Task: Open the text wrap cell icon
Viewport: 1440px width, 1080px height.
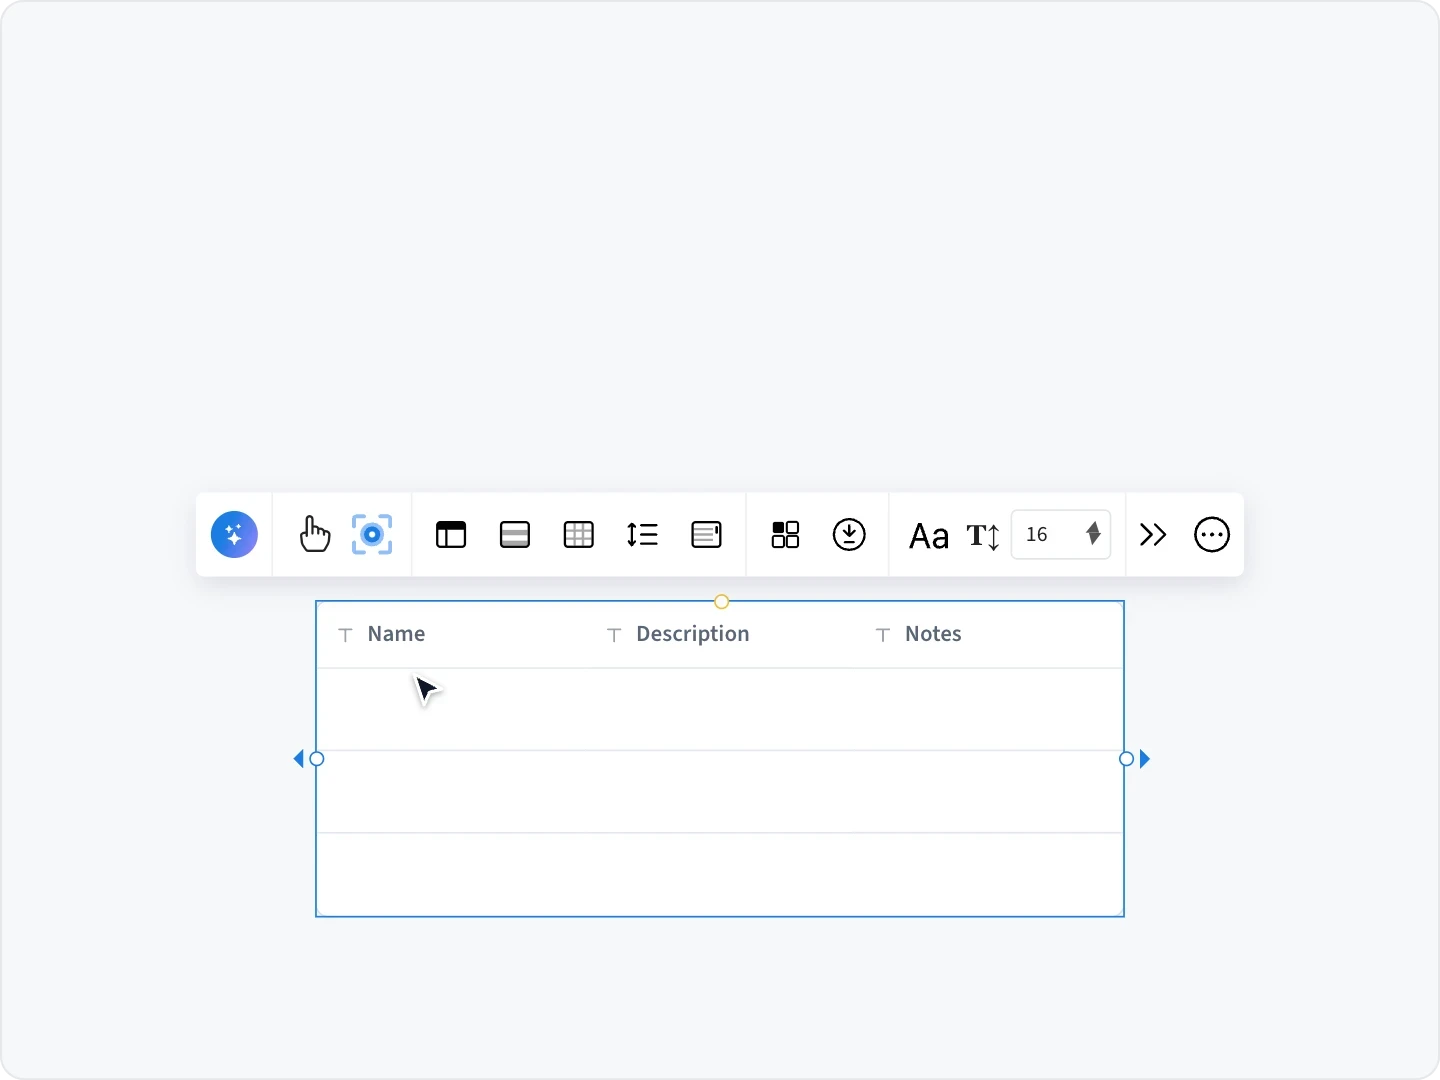Action: [706, 535]
